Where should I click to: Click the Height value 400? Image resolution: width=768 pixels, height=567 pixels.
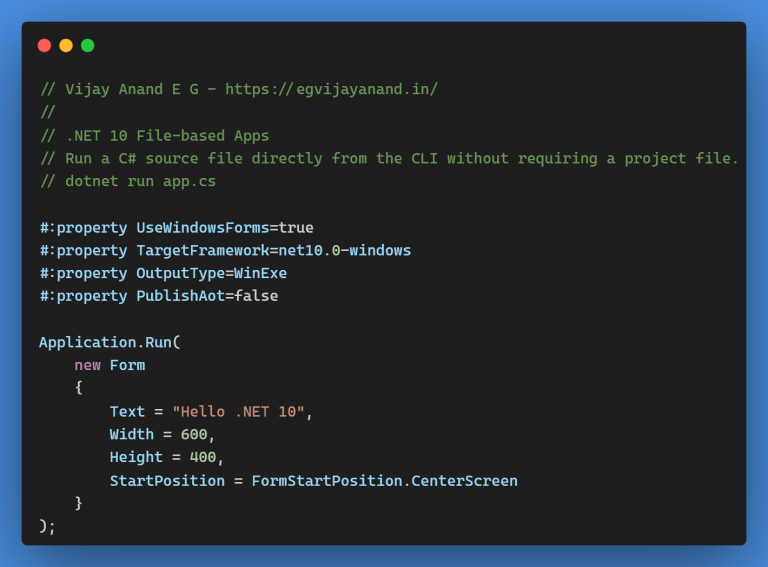point(202,457)
